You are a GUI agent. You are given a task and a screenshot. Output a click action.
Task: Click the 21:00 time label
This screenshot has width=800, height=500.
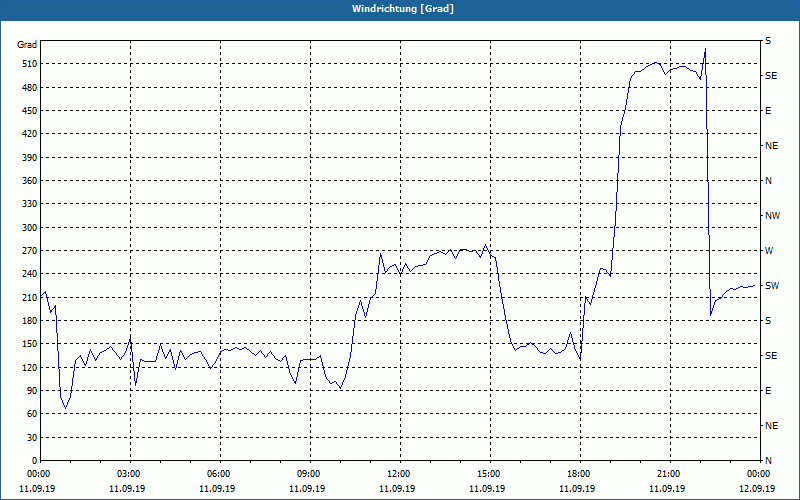(670, 473)
